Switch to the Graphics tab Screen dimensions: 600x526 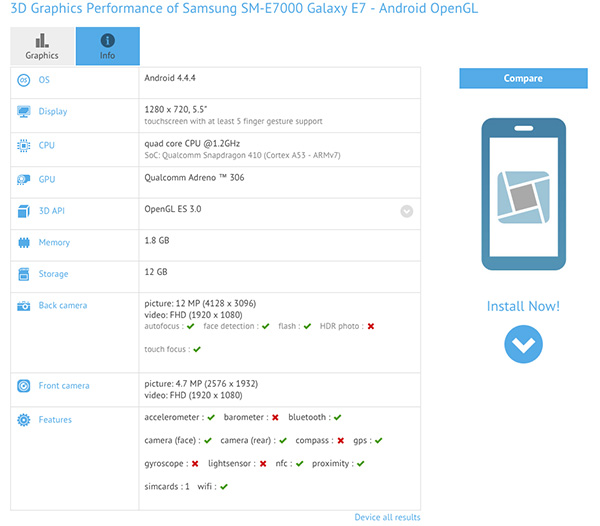[x=42, y=46]
